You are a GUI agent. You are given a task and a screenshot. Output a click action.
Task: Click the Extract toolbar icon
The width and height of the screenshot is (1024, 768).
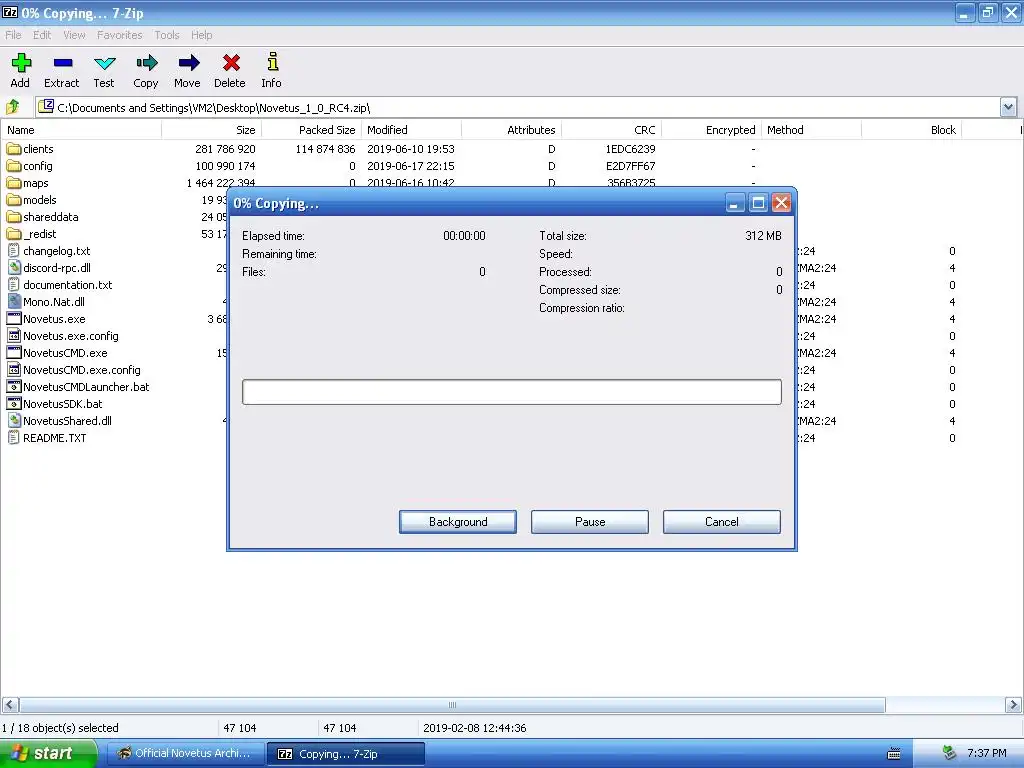[x=63, y=63]
